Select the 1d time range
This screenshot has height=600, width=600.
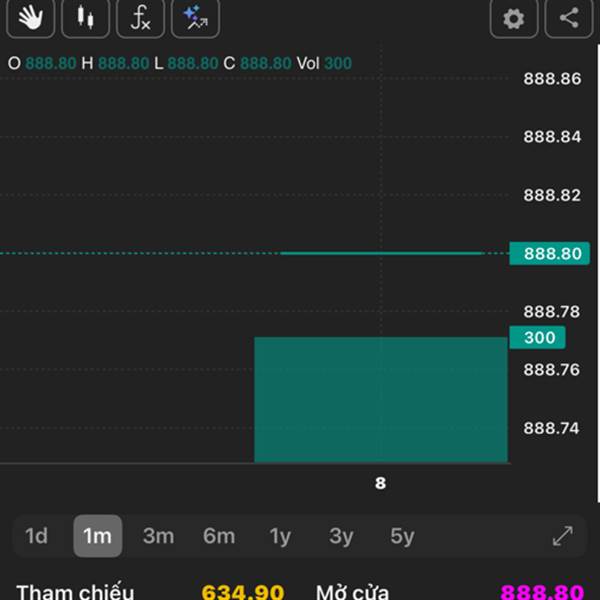coord(36,536)
